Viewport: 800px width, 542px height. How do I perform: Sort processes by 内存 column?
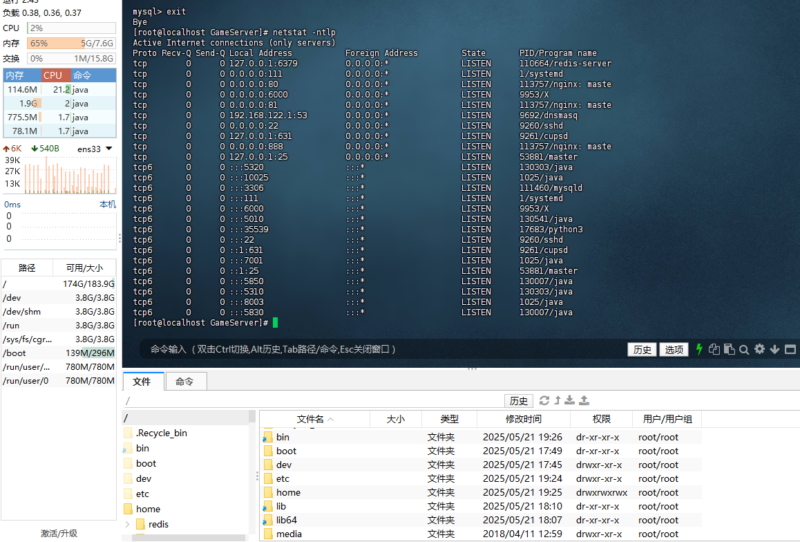(15, 75)
